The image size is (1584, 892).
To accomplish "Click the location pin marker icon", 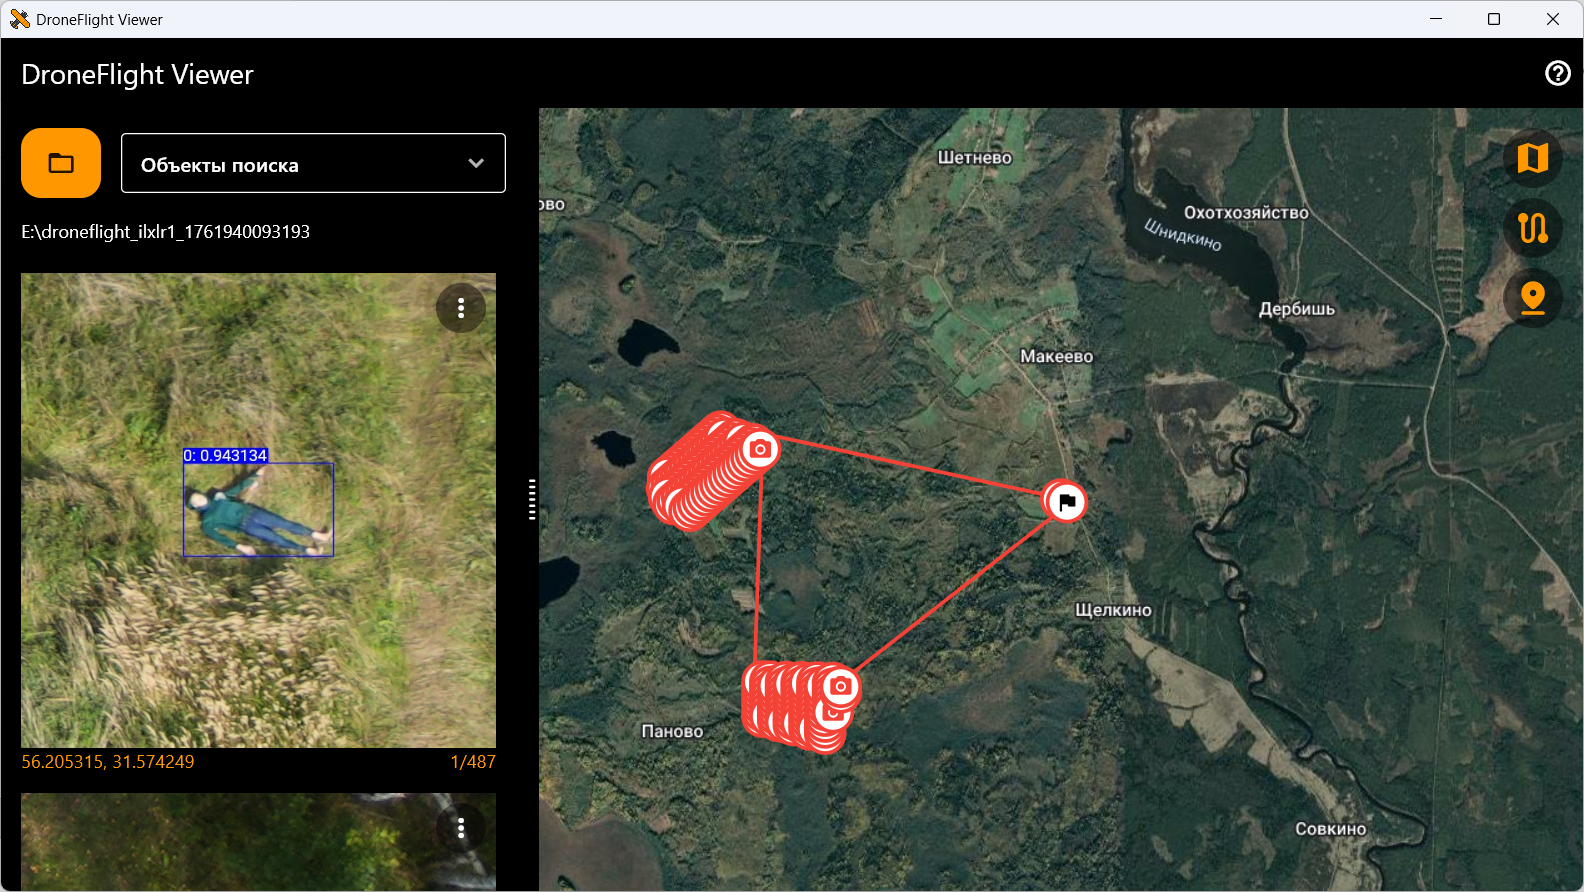I will pyautogui.click(x=1532, y=298).
